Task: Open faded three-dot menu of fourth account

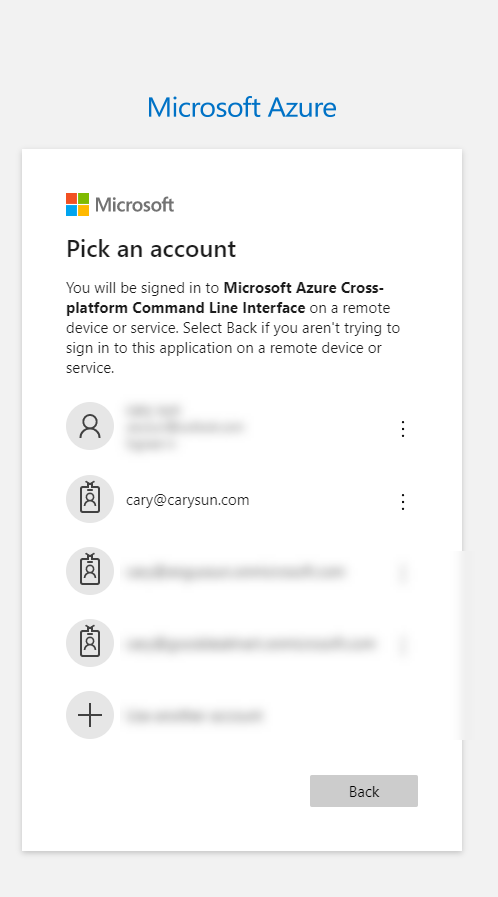Action: coord(403,645)
